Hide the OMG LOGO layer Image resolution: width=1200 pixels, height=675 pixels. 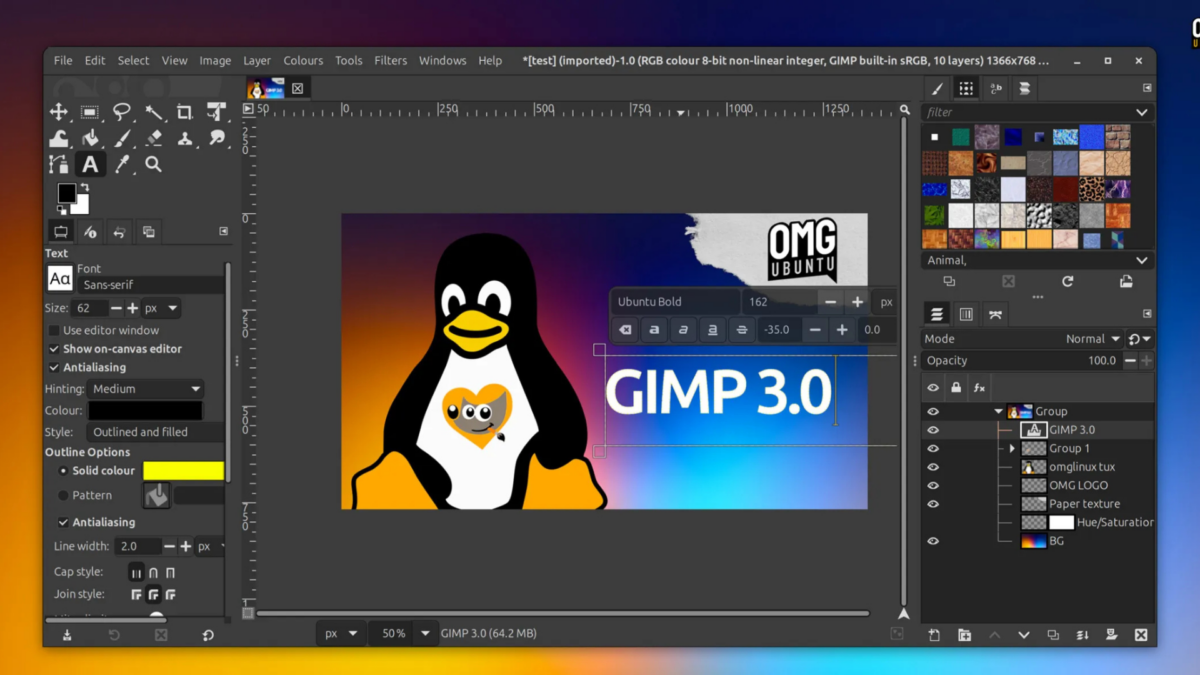coord(932,485)
